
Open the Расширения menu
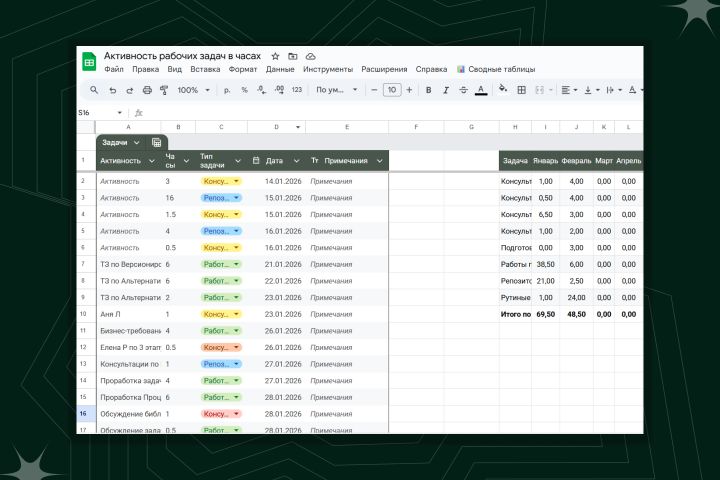point(384,69)
